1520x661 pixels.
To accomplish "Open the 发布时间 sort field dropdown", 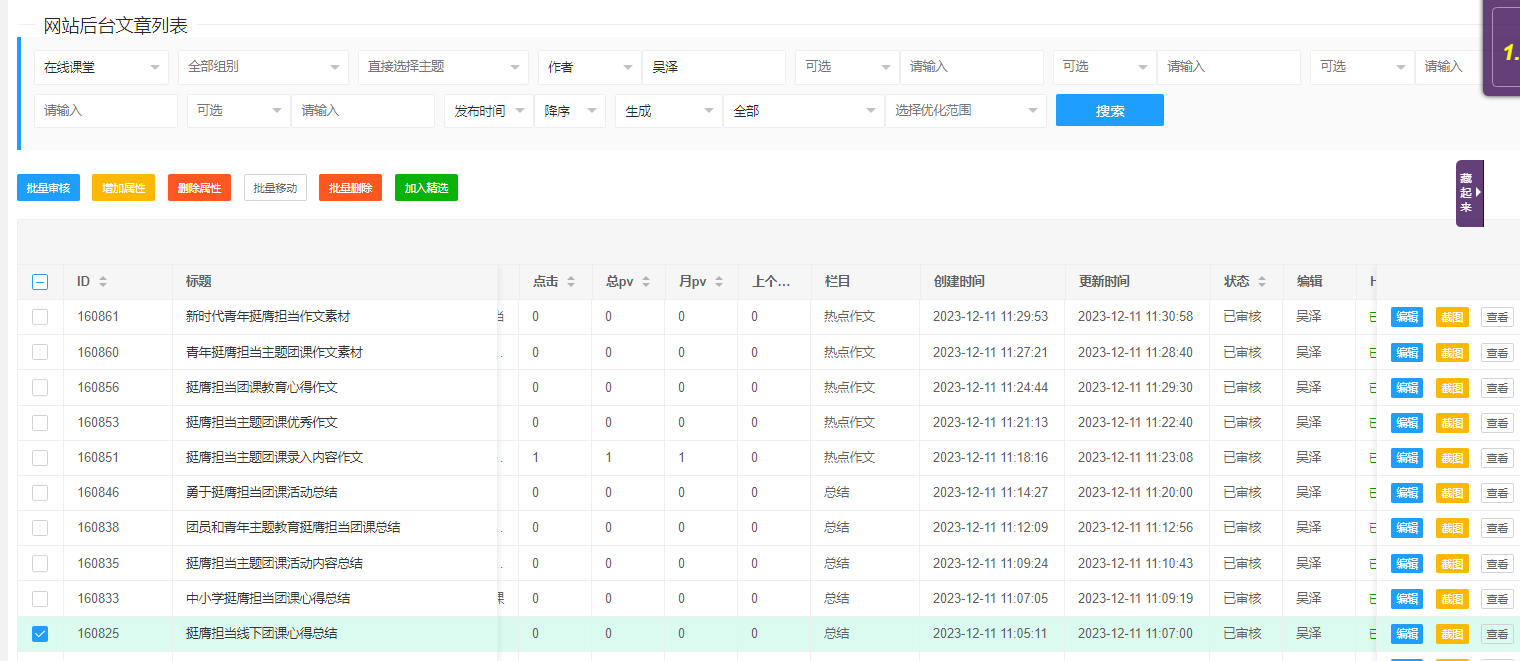I will coord(488,111).
